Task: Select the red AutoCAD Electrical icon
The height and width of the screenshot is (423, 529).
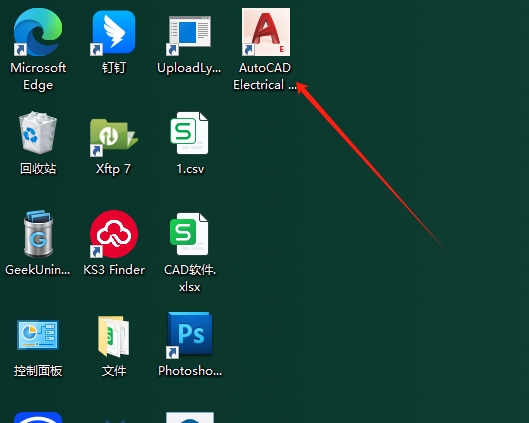Action: pos(266,32)
